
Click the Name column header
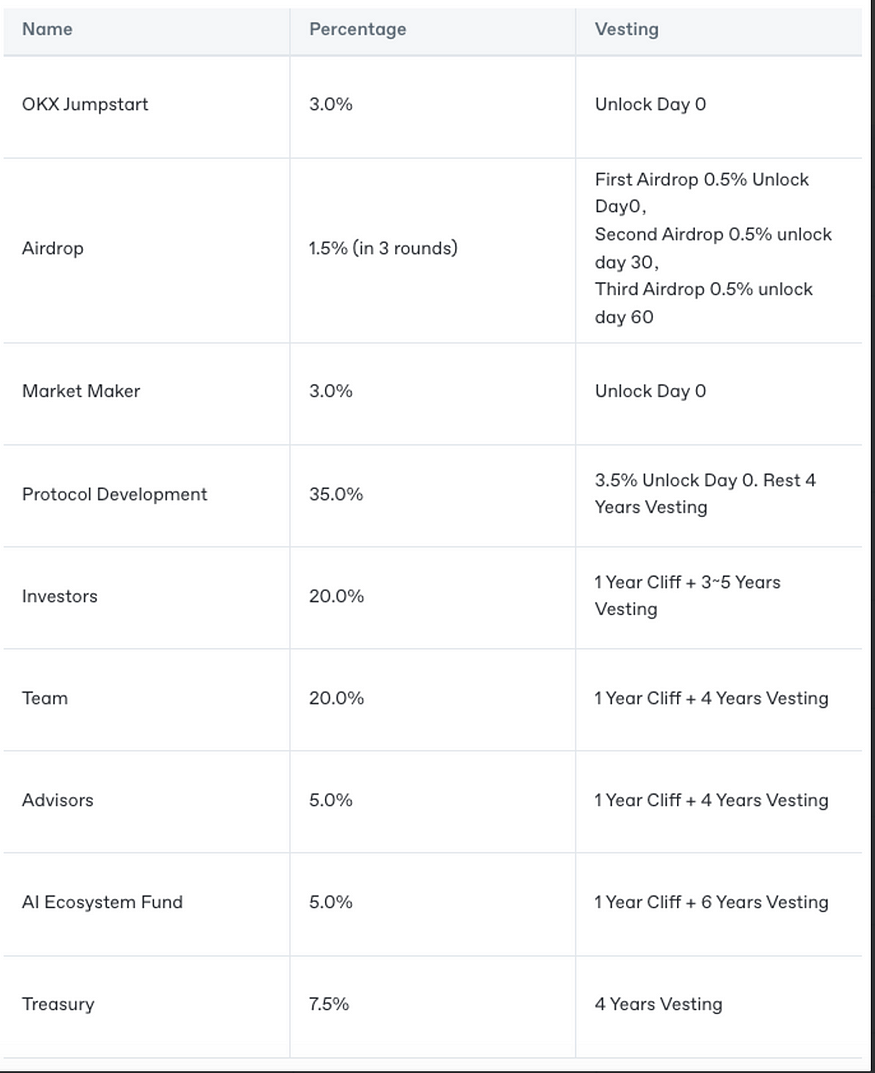click(x=47, y=29)
